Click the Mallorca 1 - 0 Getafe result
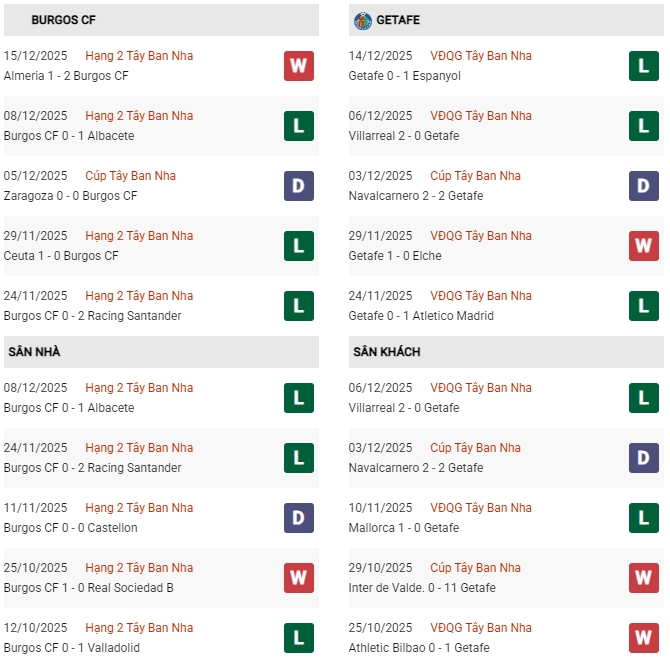670x661 pixels. (x=404, y=528)
